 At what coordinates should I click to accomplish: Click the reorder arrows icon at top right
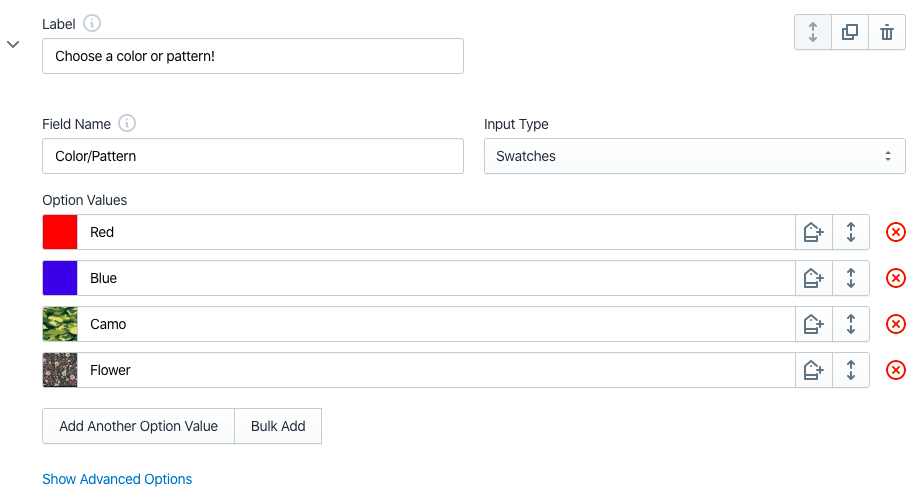tap(813, 32)
